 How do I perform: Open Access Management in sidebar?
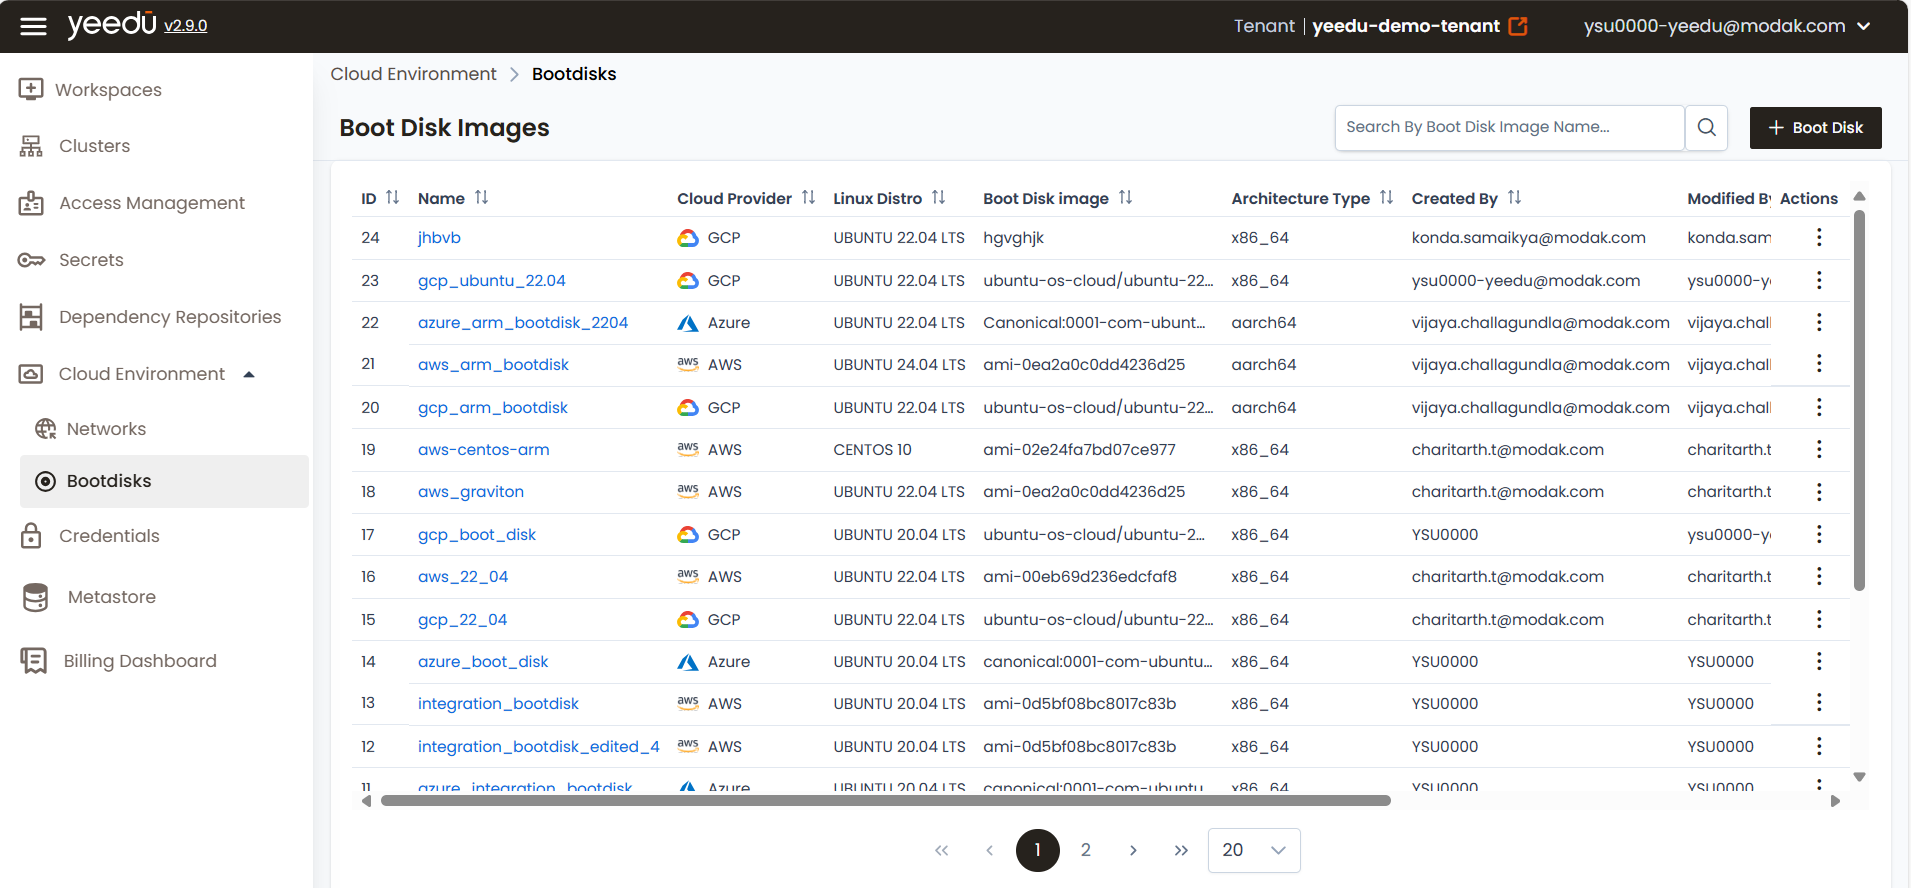tap(151, 203)
